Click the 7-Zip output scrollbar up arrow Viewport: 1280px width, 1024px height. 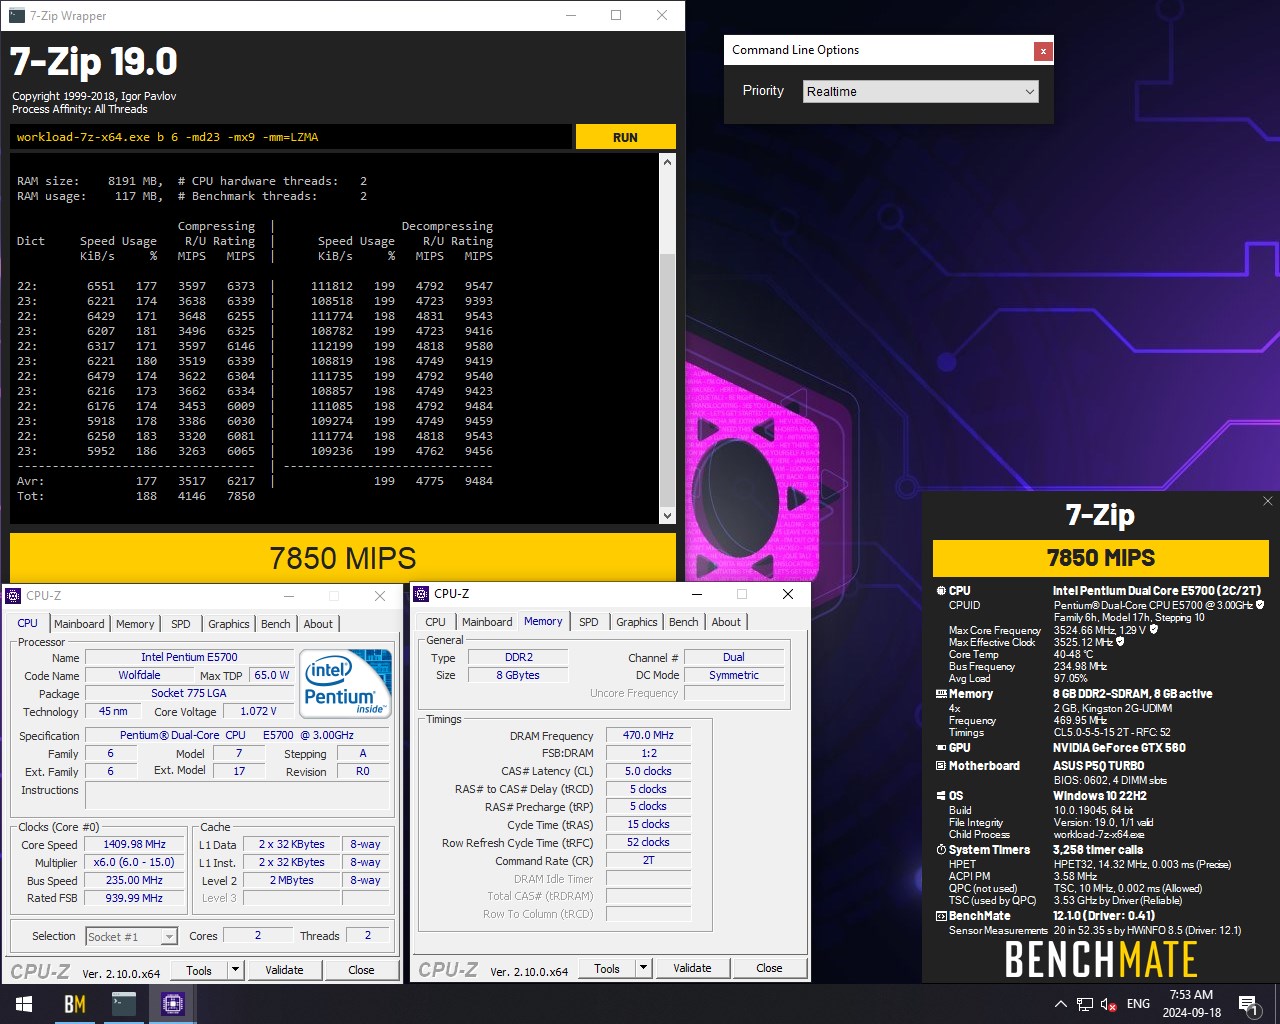(x=668, y=163)
